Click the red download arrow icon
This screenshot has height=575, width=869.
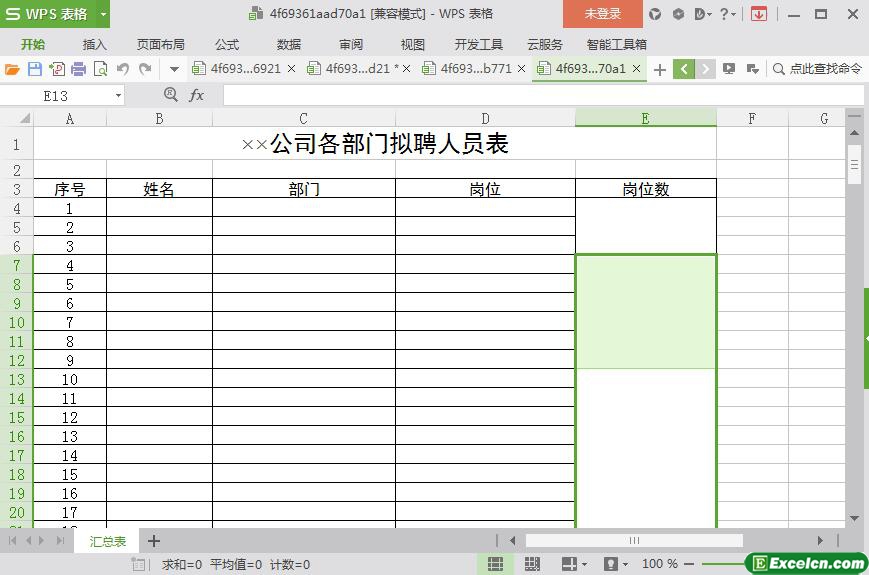pos(759,14)
